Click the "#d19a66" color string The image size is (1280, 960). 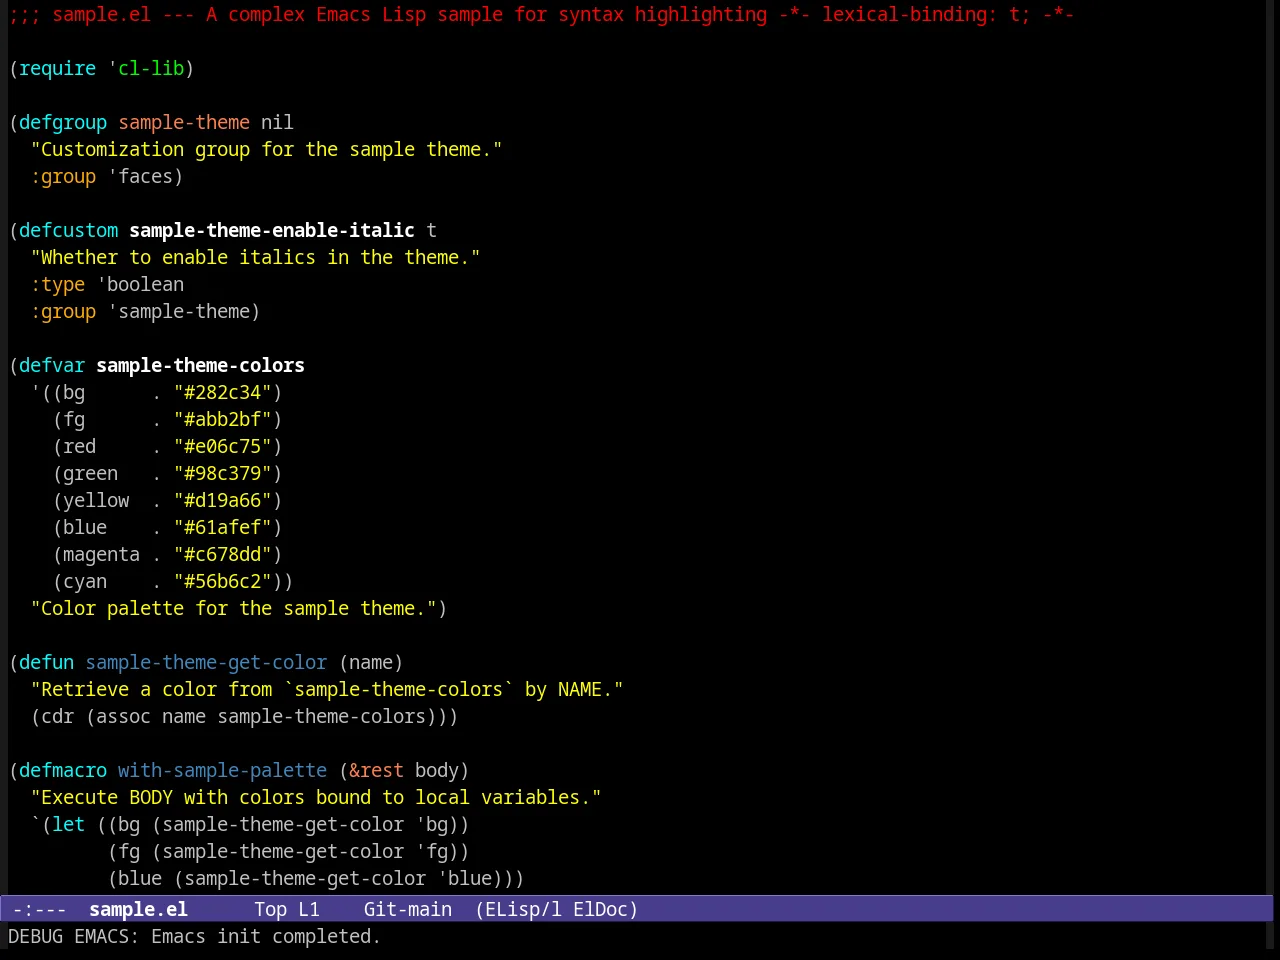[223, 500]
